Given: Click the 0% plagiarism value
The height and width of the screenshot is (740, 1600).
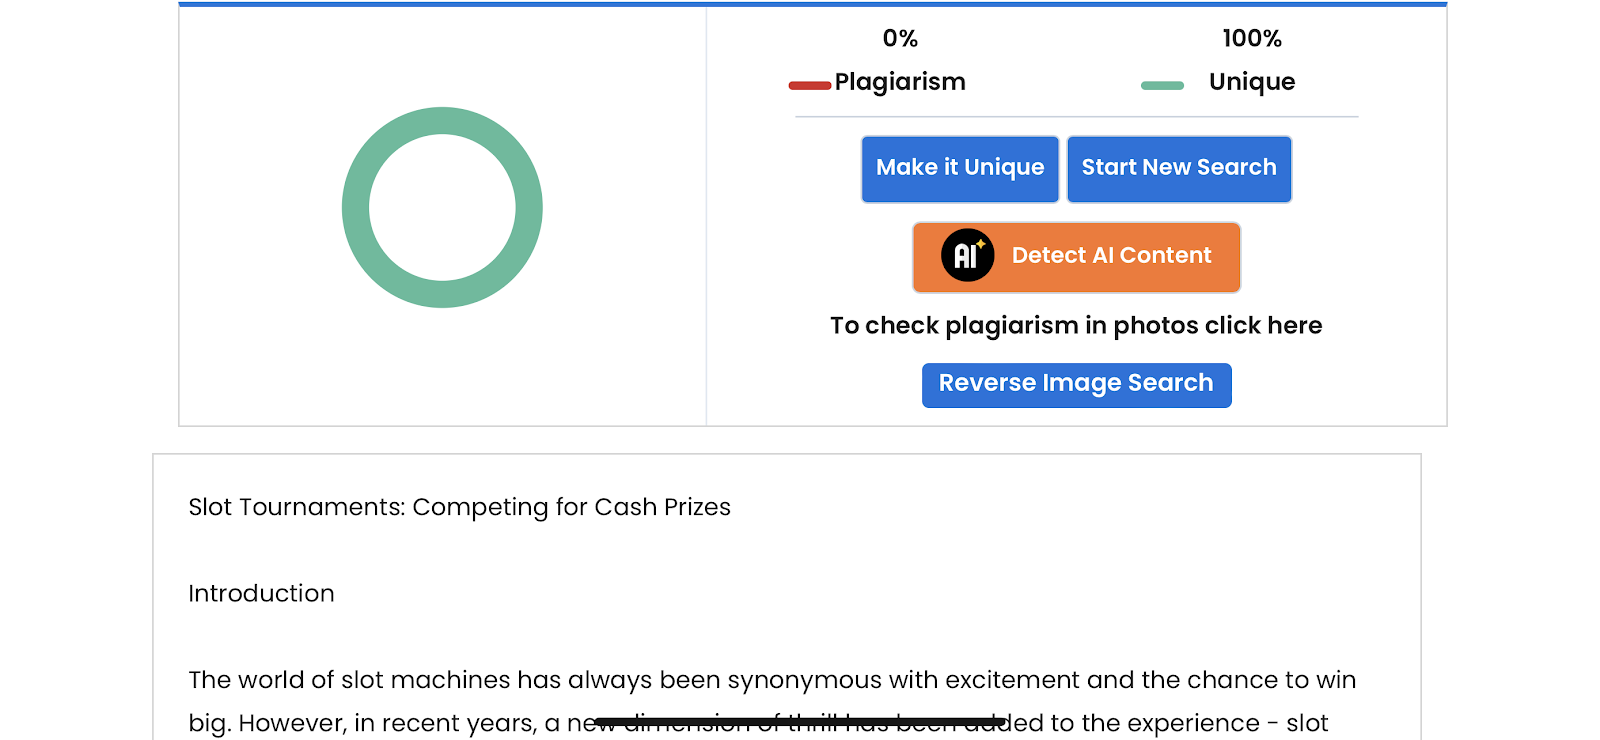Looking at the screenshot, I should [x=899, y=39].
